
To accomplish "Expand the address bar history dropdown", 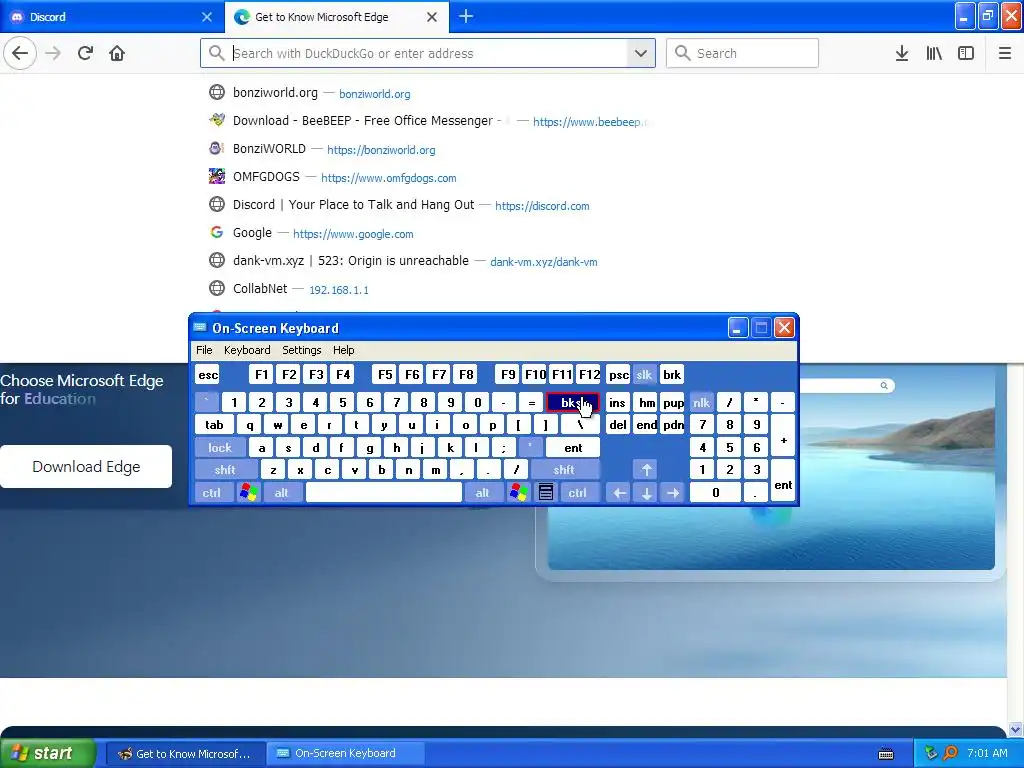I will [x=641, y=53].
